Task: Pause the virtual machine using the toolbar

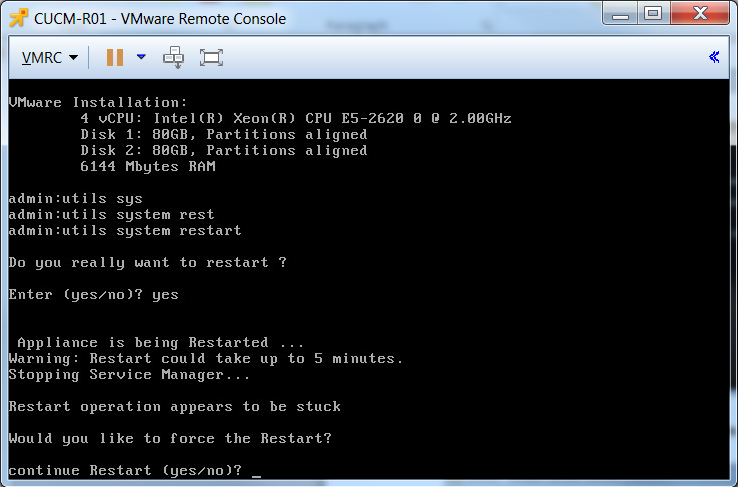Action: point(115,58)
